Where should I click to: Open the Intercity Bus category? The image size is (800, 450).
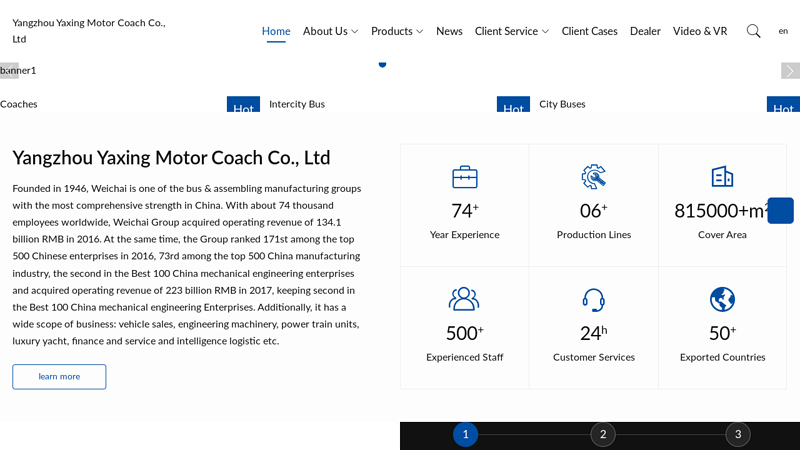[297, 104]
